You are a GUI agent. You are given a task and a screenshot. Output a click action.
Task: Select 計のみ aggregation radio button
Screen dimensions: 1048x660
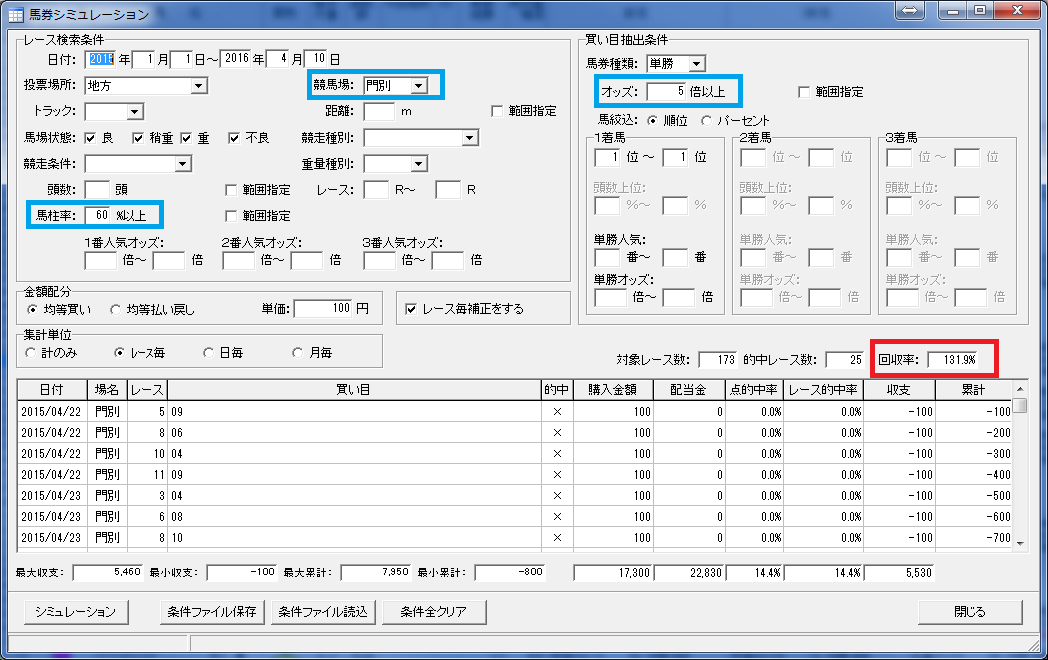coord(30,352)
